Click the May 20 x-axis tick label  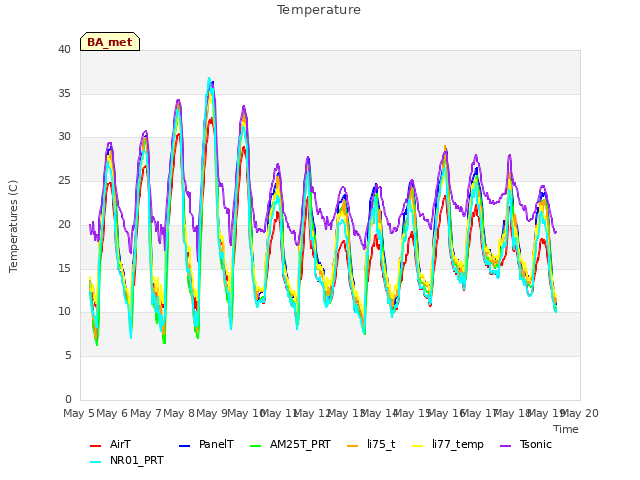tap(580, 413)
